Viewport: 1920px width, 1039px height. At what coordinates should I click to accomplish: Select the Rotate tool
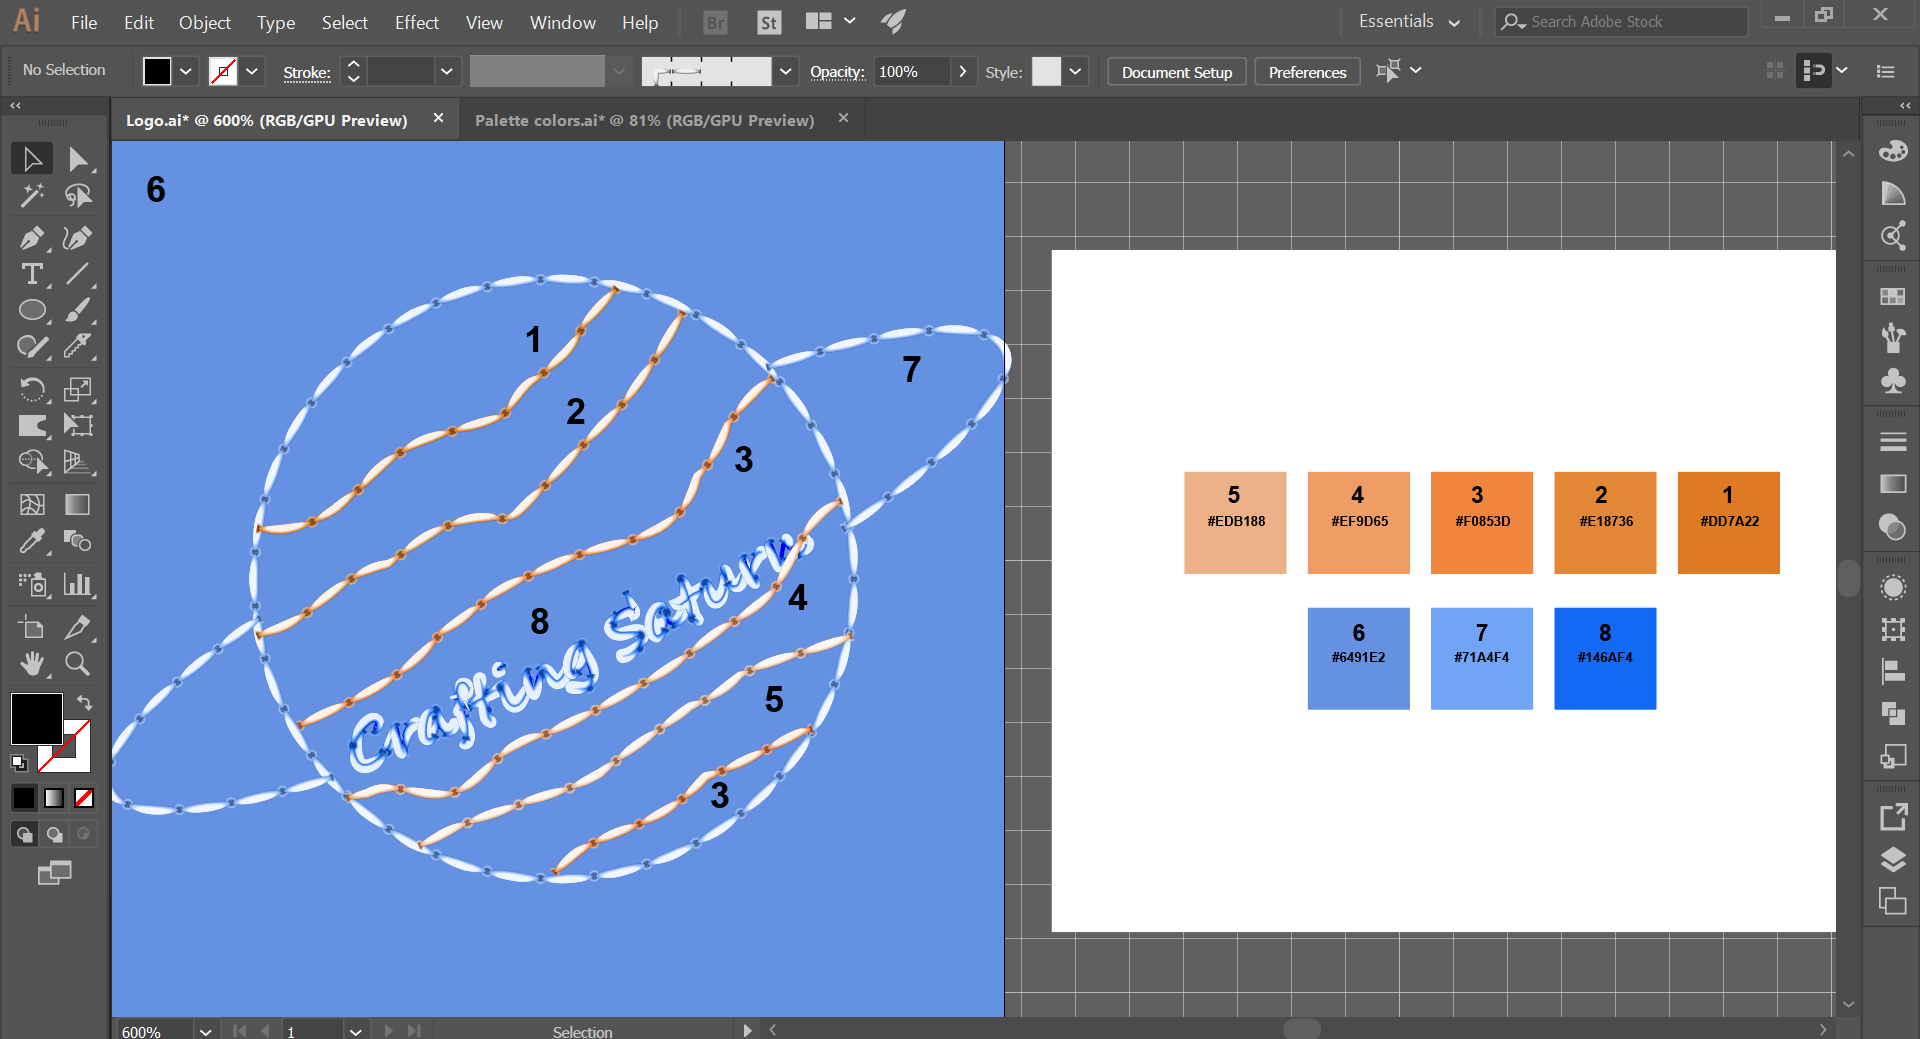[32, 389]
